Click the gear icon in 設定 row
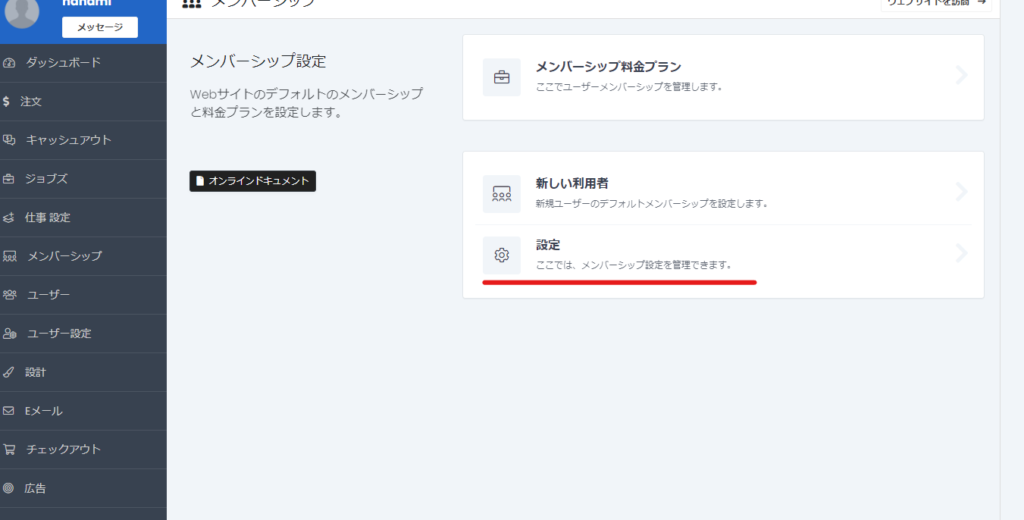Screen dimensions: 1024x520 pyautogui.click(x=502, y=255)
